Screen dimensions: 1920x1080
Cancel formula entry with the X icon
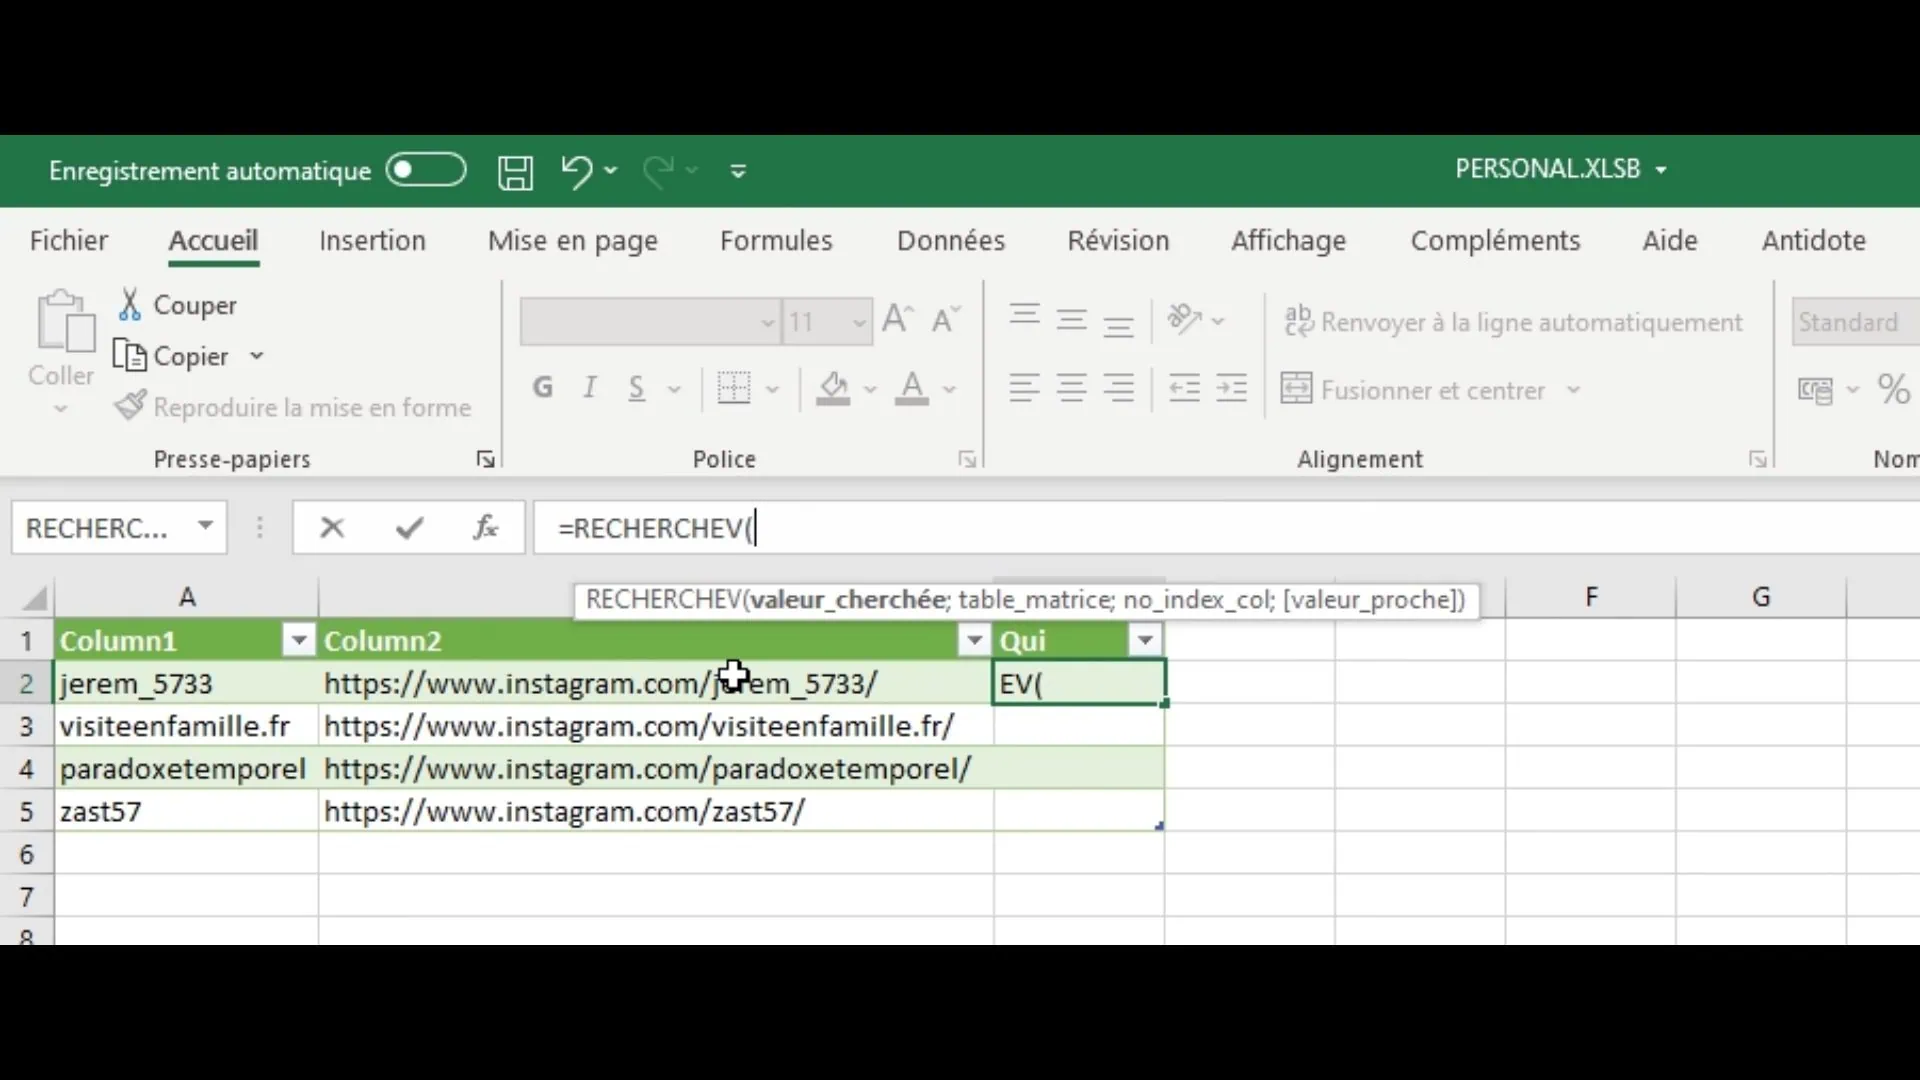[x=332, y=528]
